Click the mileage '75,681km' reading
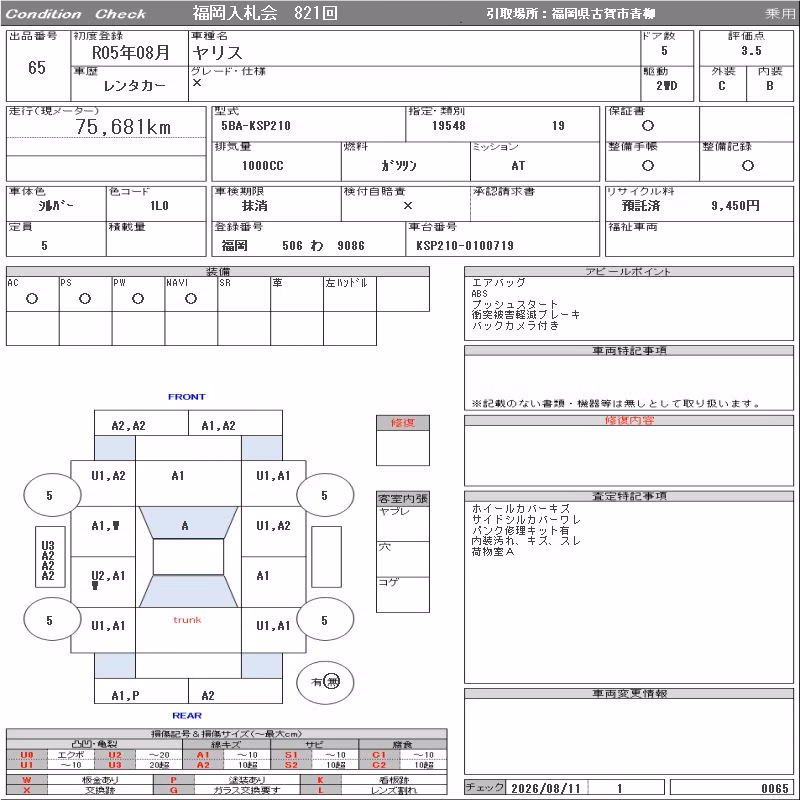The image size is (800, 800). [x=123, y=127]
